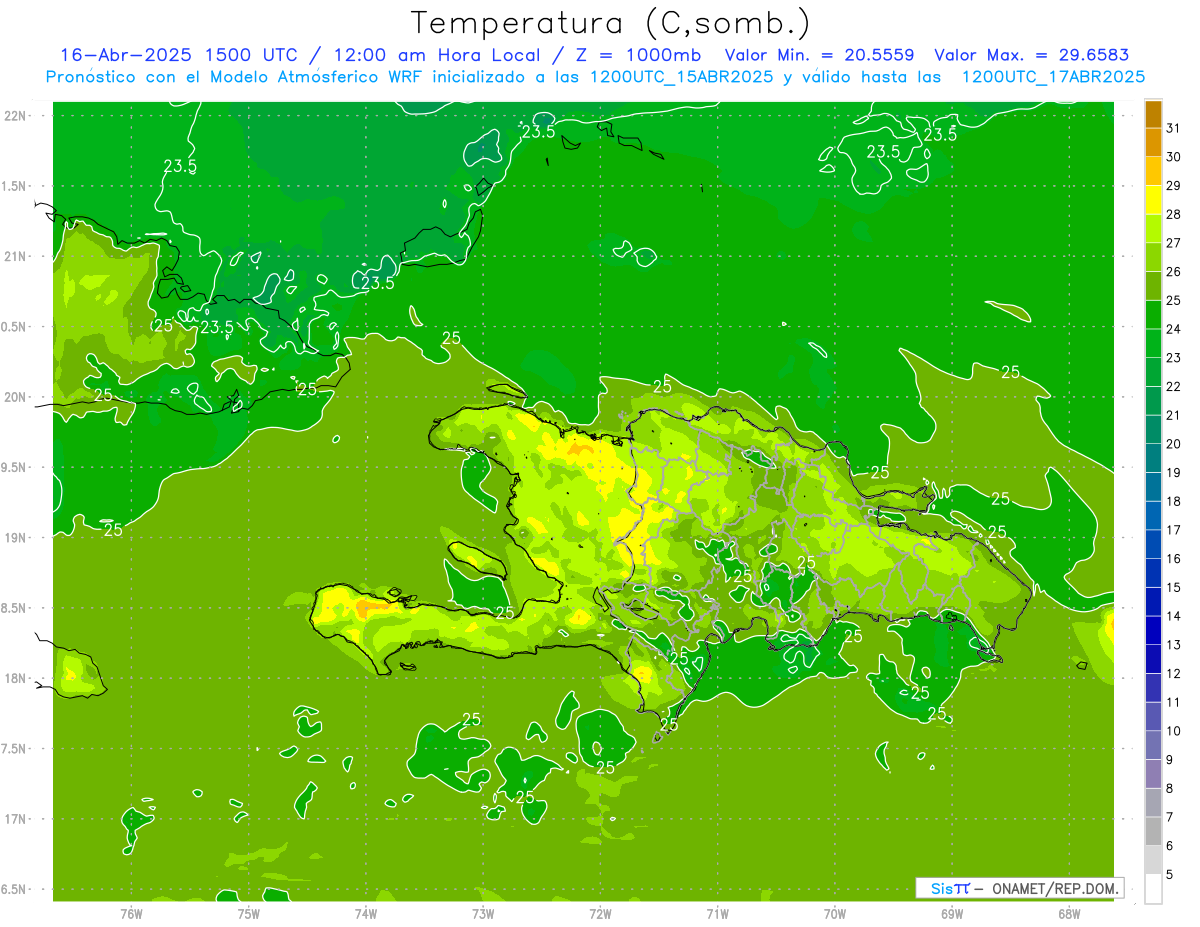
Task: Click the 21N latitude axis label
Action: tap(15, 257)
